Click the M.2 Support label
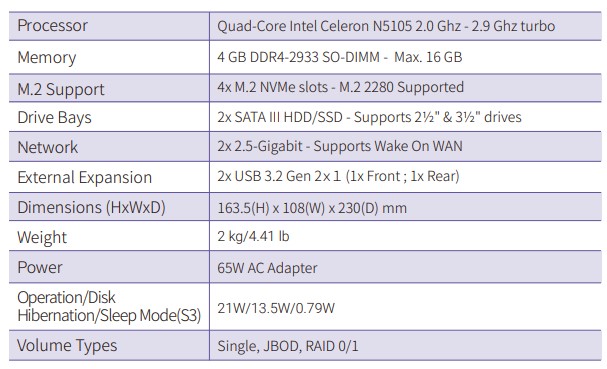 [61, 89]
